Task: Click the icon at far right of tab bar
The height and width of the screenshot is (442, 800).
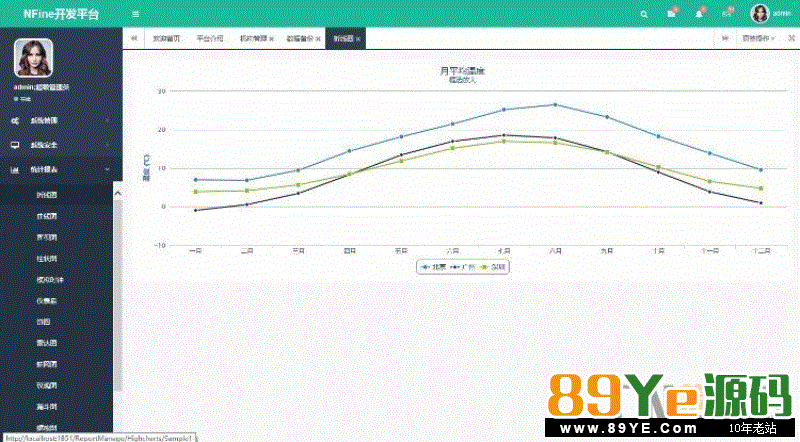Action: (x=791, y=39)
